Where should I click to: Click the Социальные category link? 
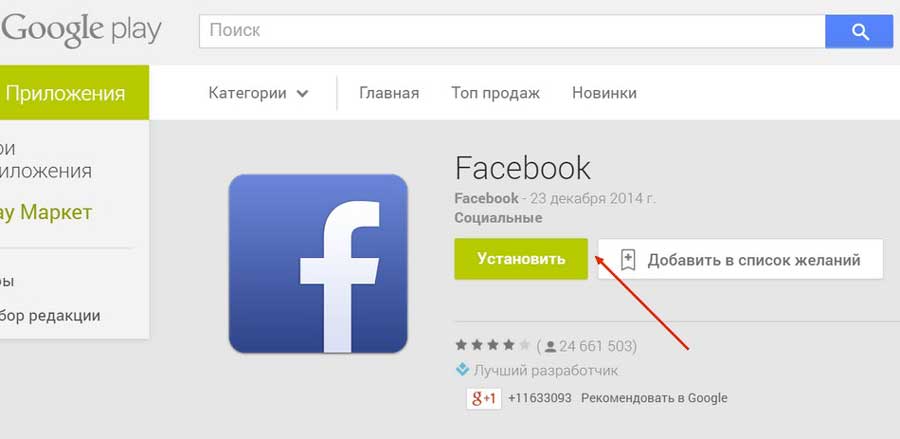[x=498, y=218]
